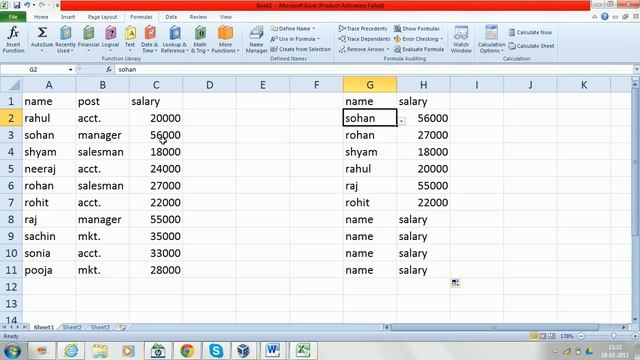640x360 pixels.
Task: Switch to Normal view in status bar
Action: [x=534, y=336]
